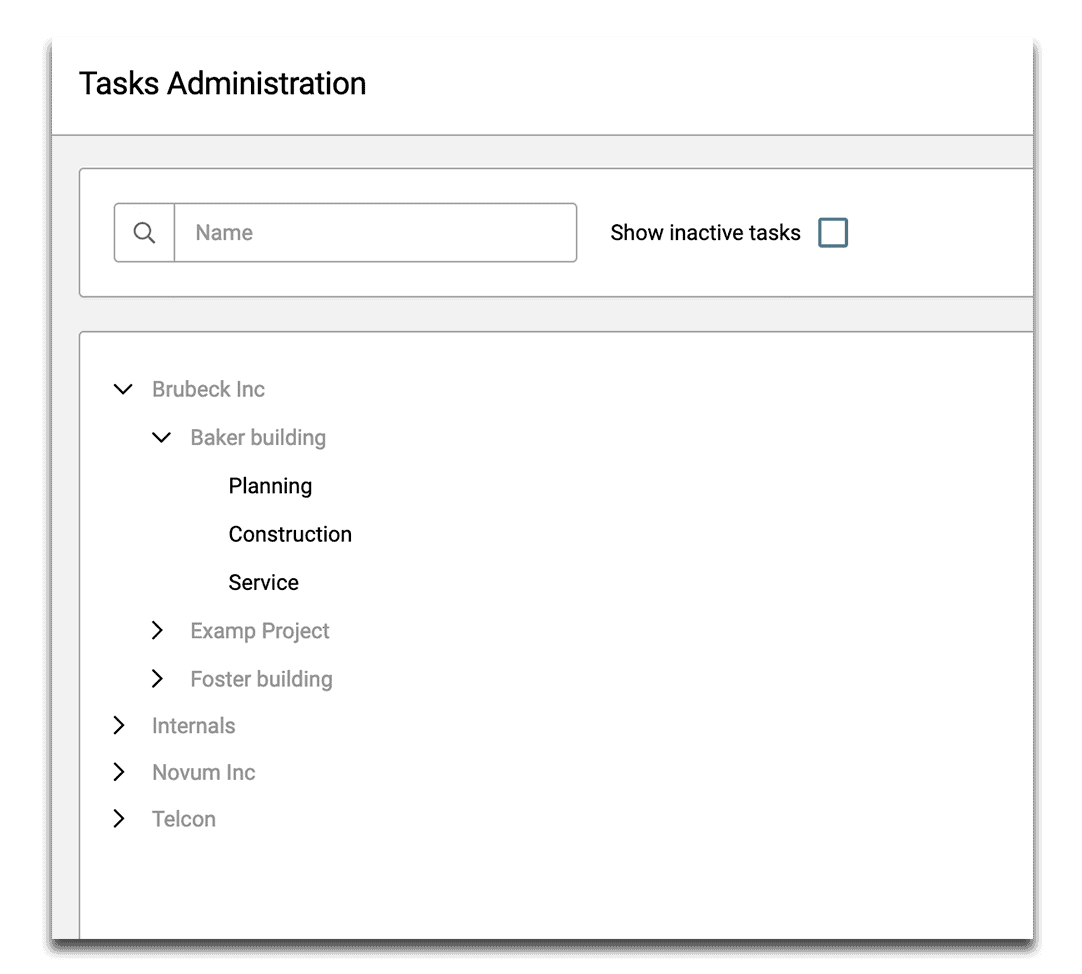
Task: Click the Internals label
Action: point(193,725)
